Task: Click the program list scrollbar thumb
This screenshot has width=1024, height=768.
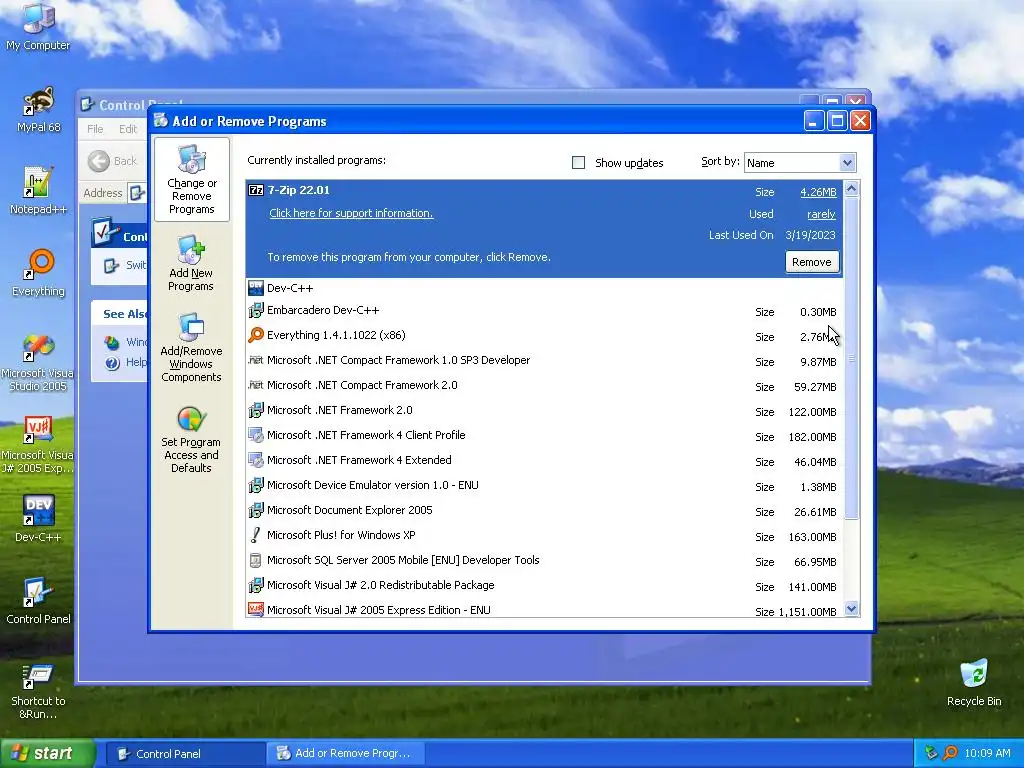Action: pos(851,358)
